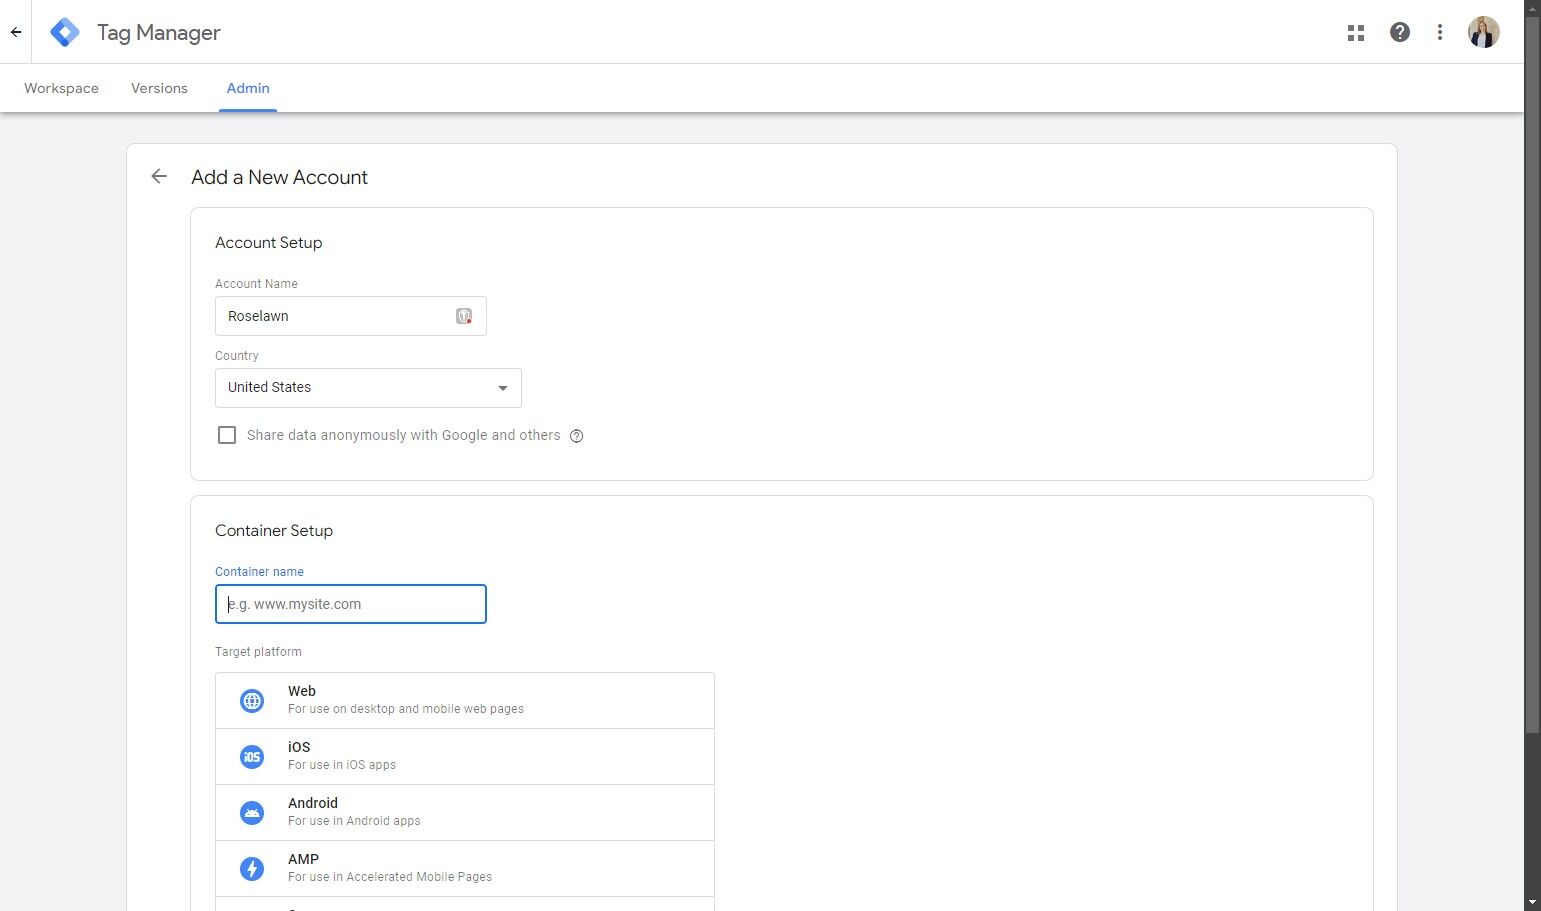Click the Country field label
Image resolution: width=1541 pixels, height=911 pixels.
[x=237, y=356]
